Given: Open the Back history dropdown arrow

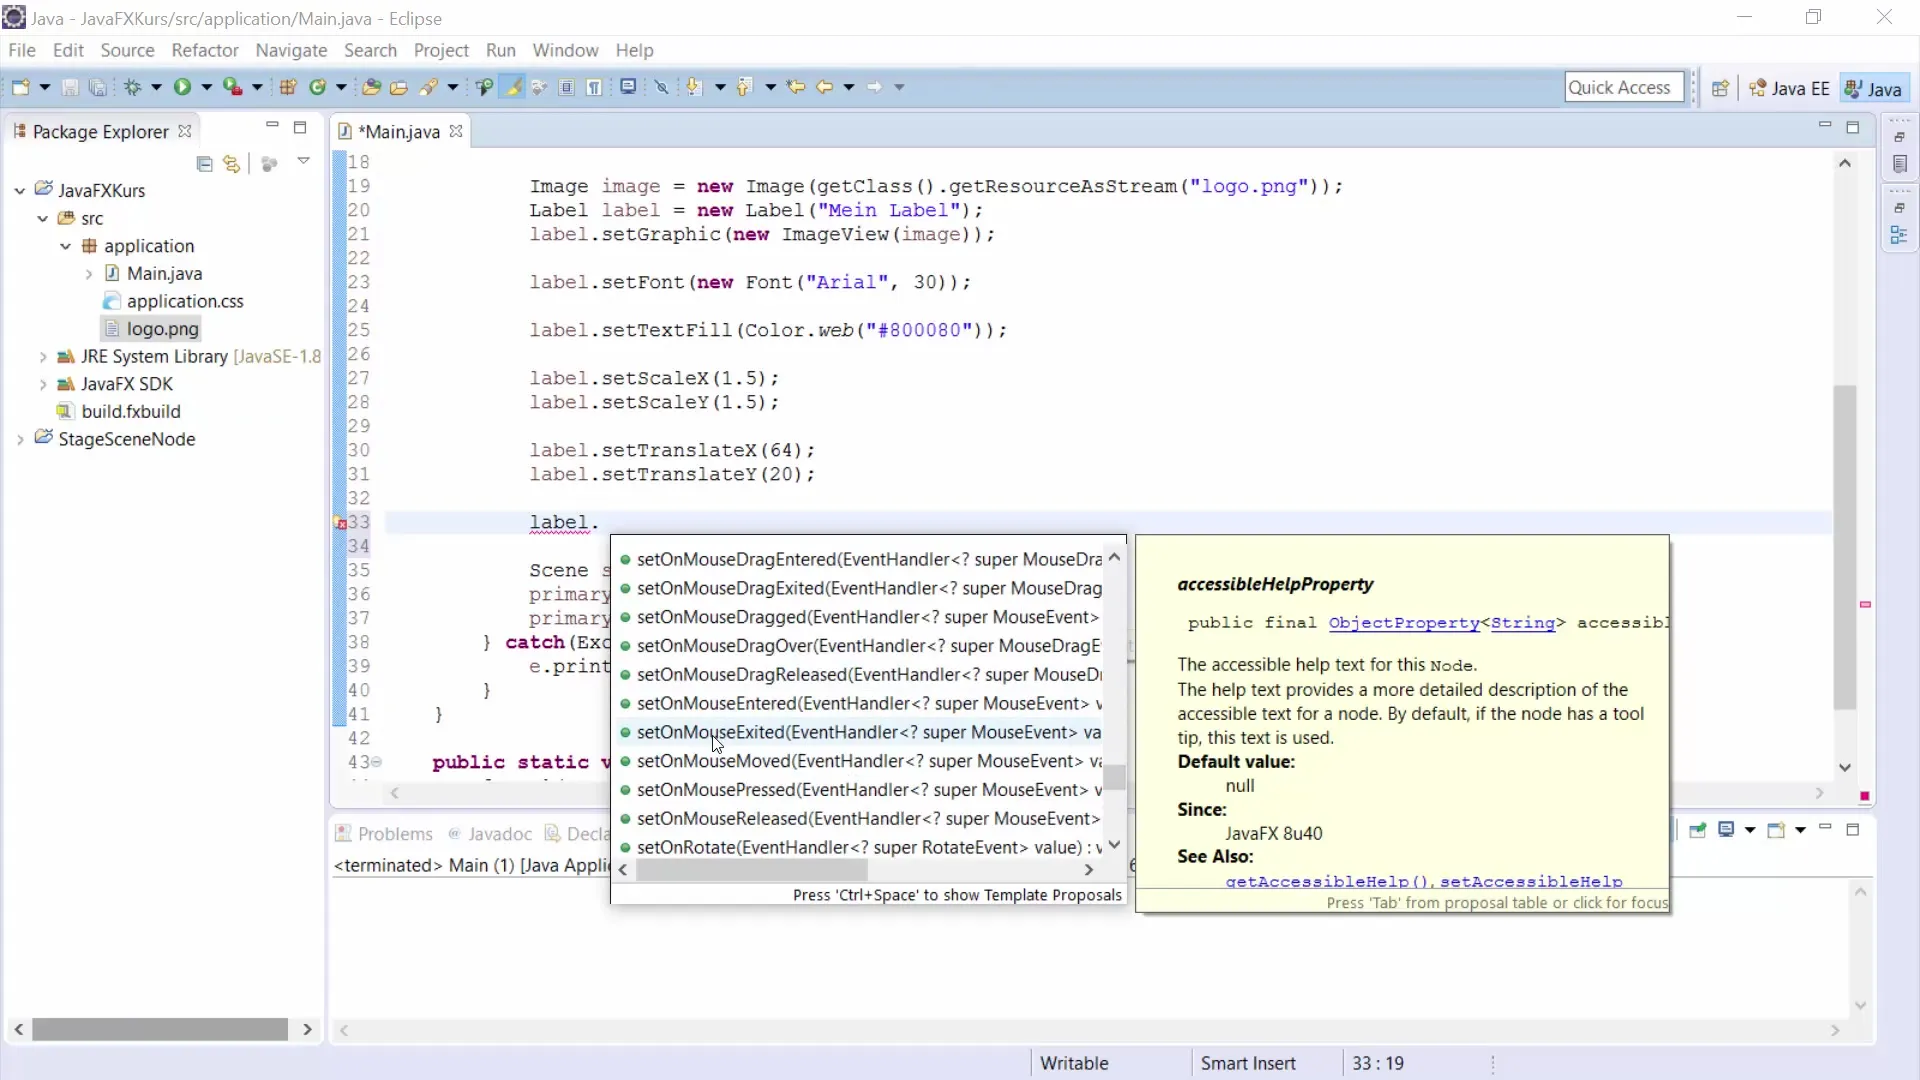Looking at the screenshot, I should pos(849,88).
